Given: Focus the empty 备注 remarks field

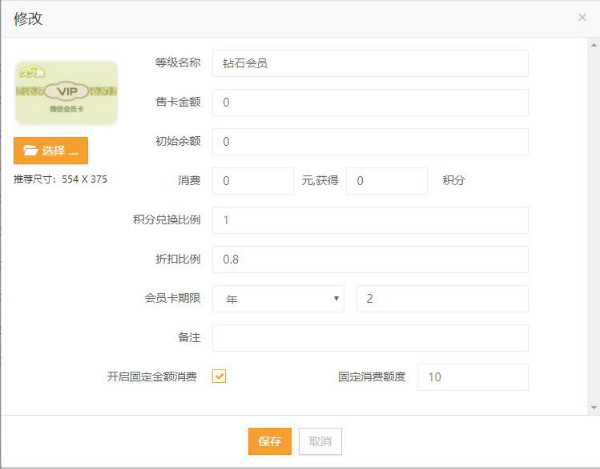Looking at the screenshot, I should (x=370, y=338).
